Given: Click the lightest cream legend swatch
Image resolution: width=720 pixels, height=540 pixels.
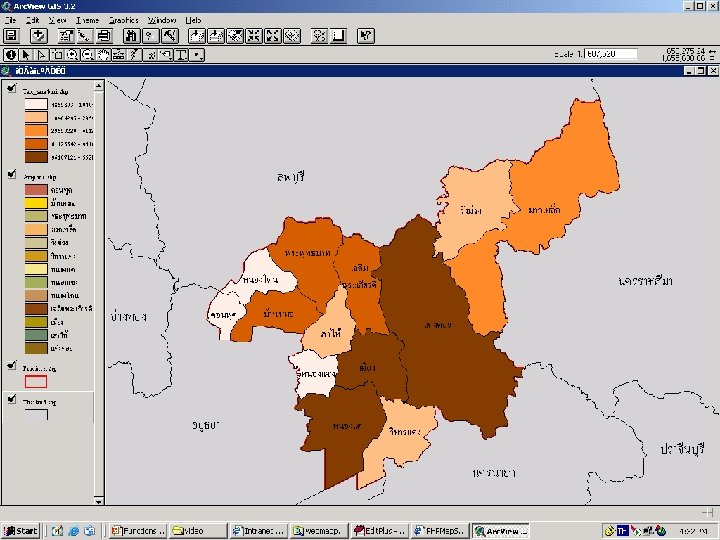Looking at the screenshot, I should [x=36, y=104].
